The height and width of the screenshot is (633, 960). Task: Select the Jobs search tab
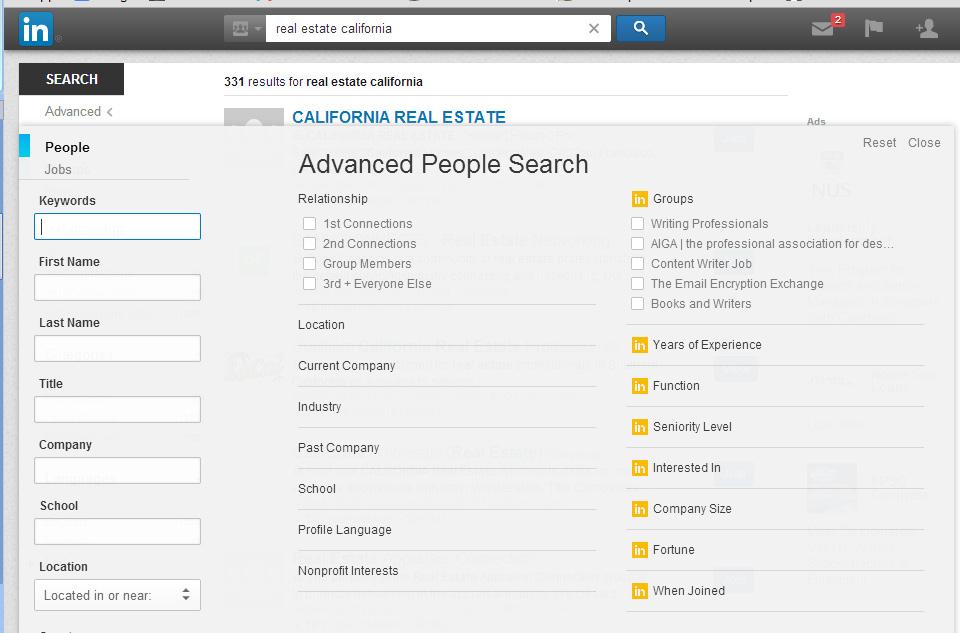click(x=58, y=170)
